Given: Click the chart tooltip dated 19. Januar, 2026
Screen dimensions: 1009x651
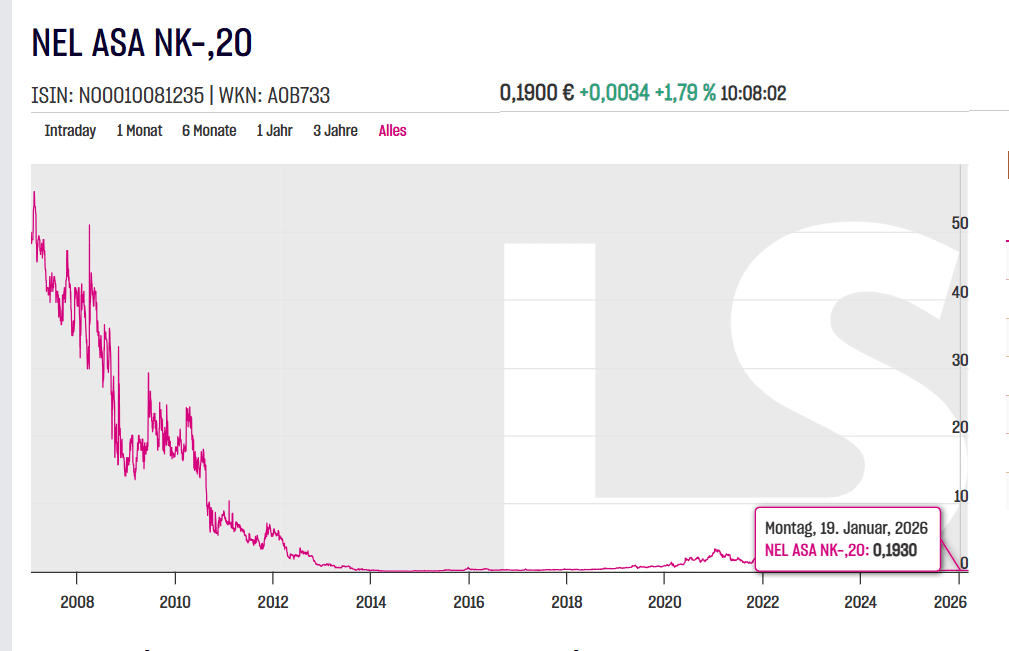Looking at the screenshot, I should click(x=846, y=538).
